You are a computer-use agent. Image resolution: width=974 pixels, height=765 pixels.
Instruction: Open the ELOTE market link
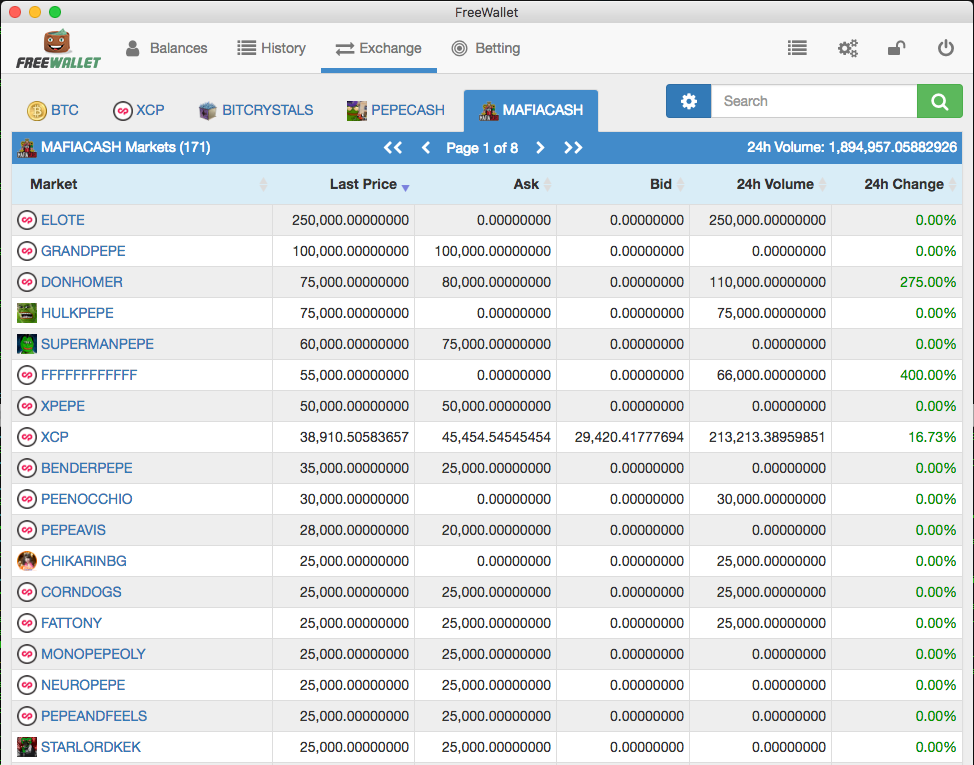point(63,220)
